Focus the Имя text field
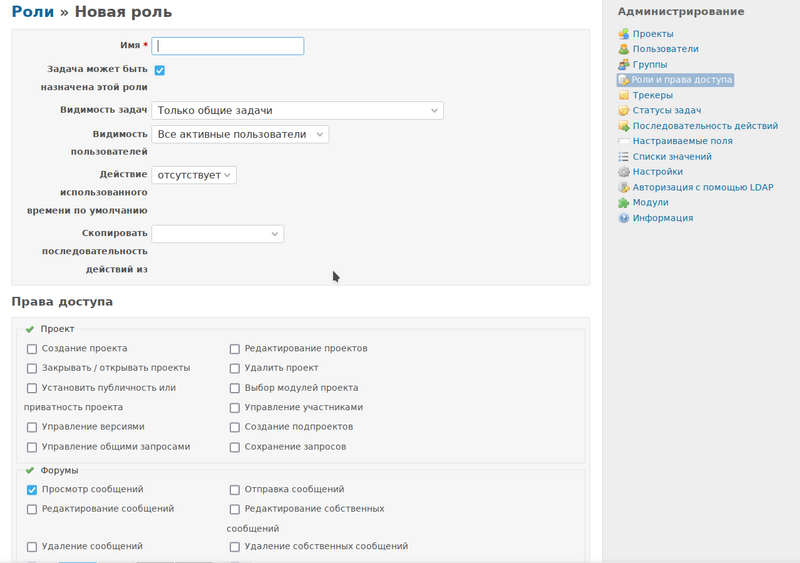This screenshot has width=800, height=563. [228, 46]
